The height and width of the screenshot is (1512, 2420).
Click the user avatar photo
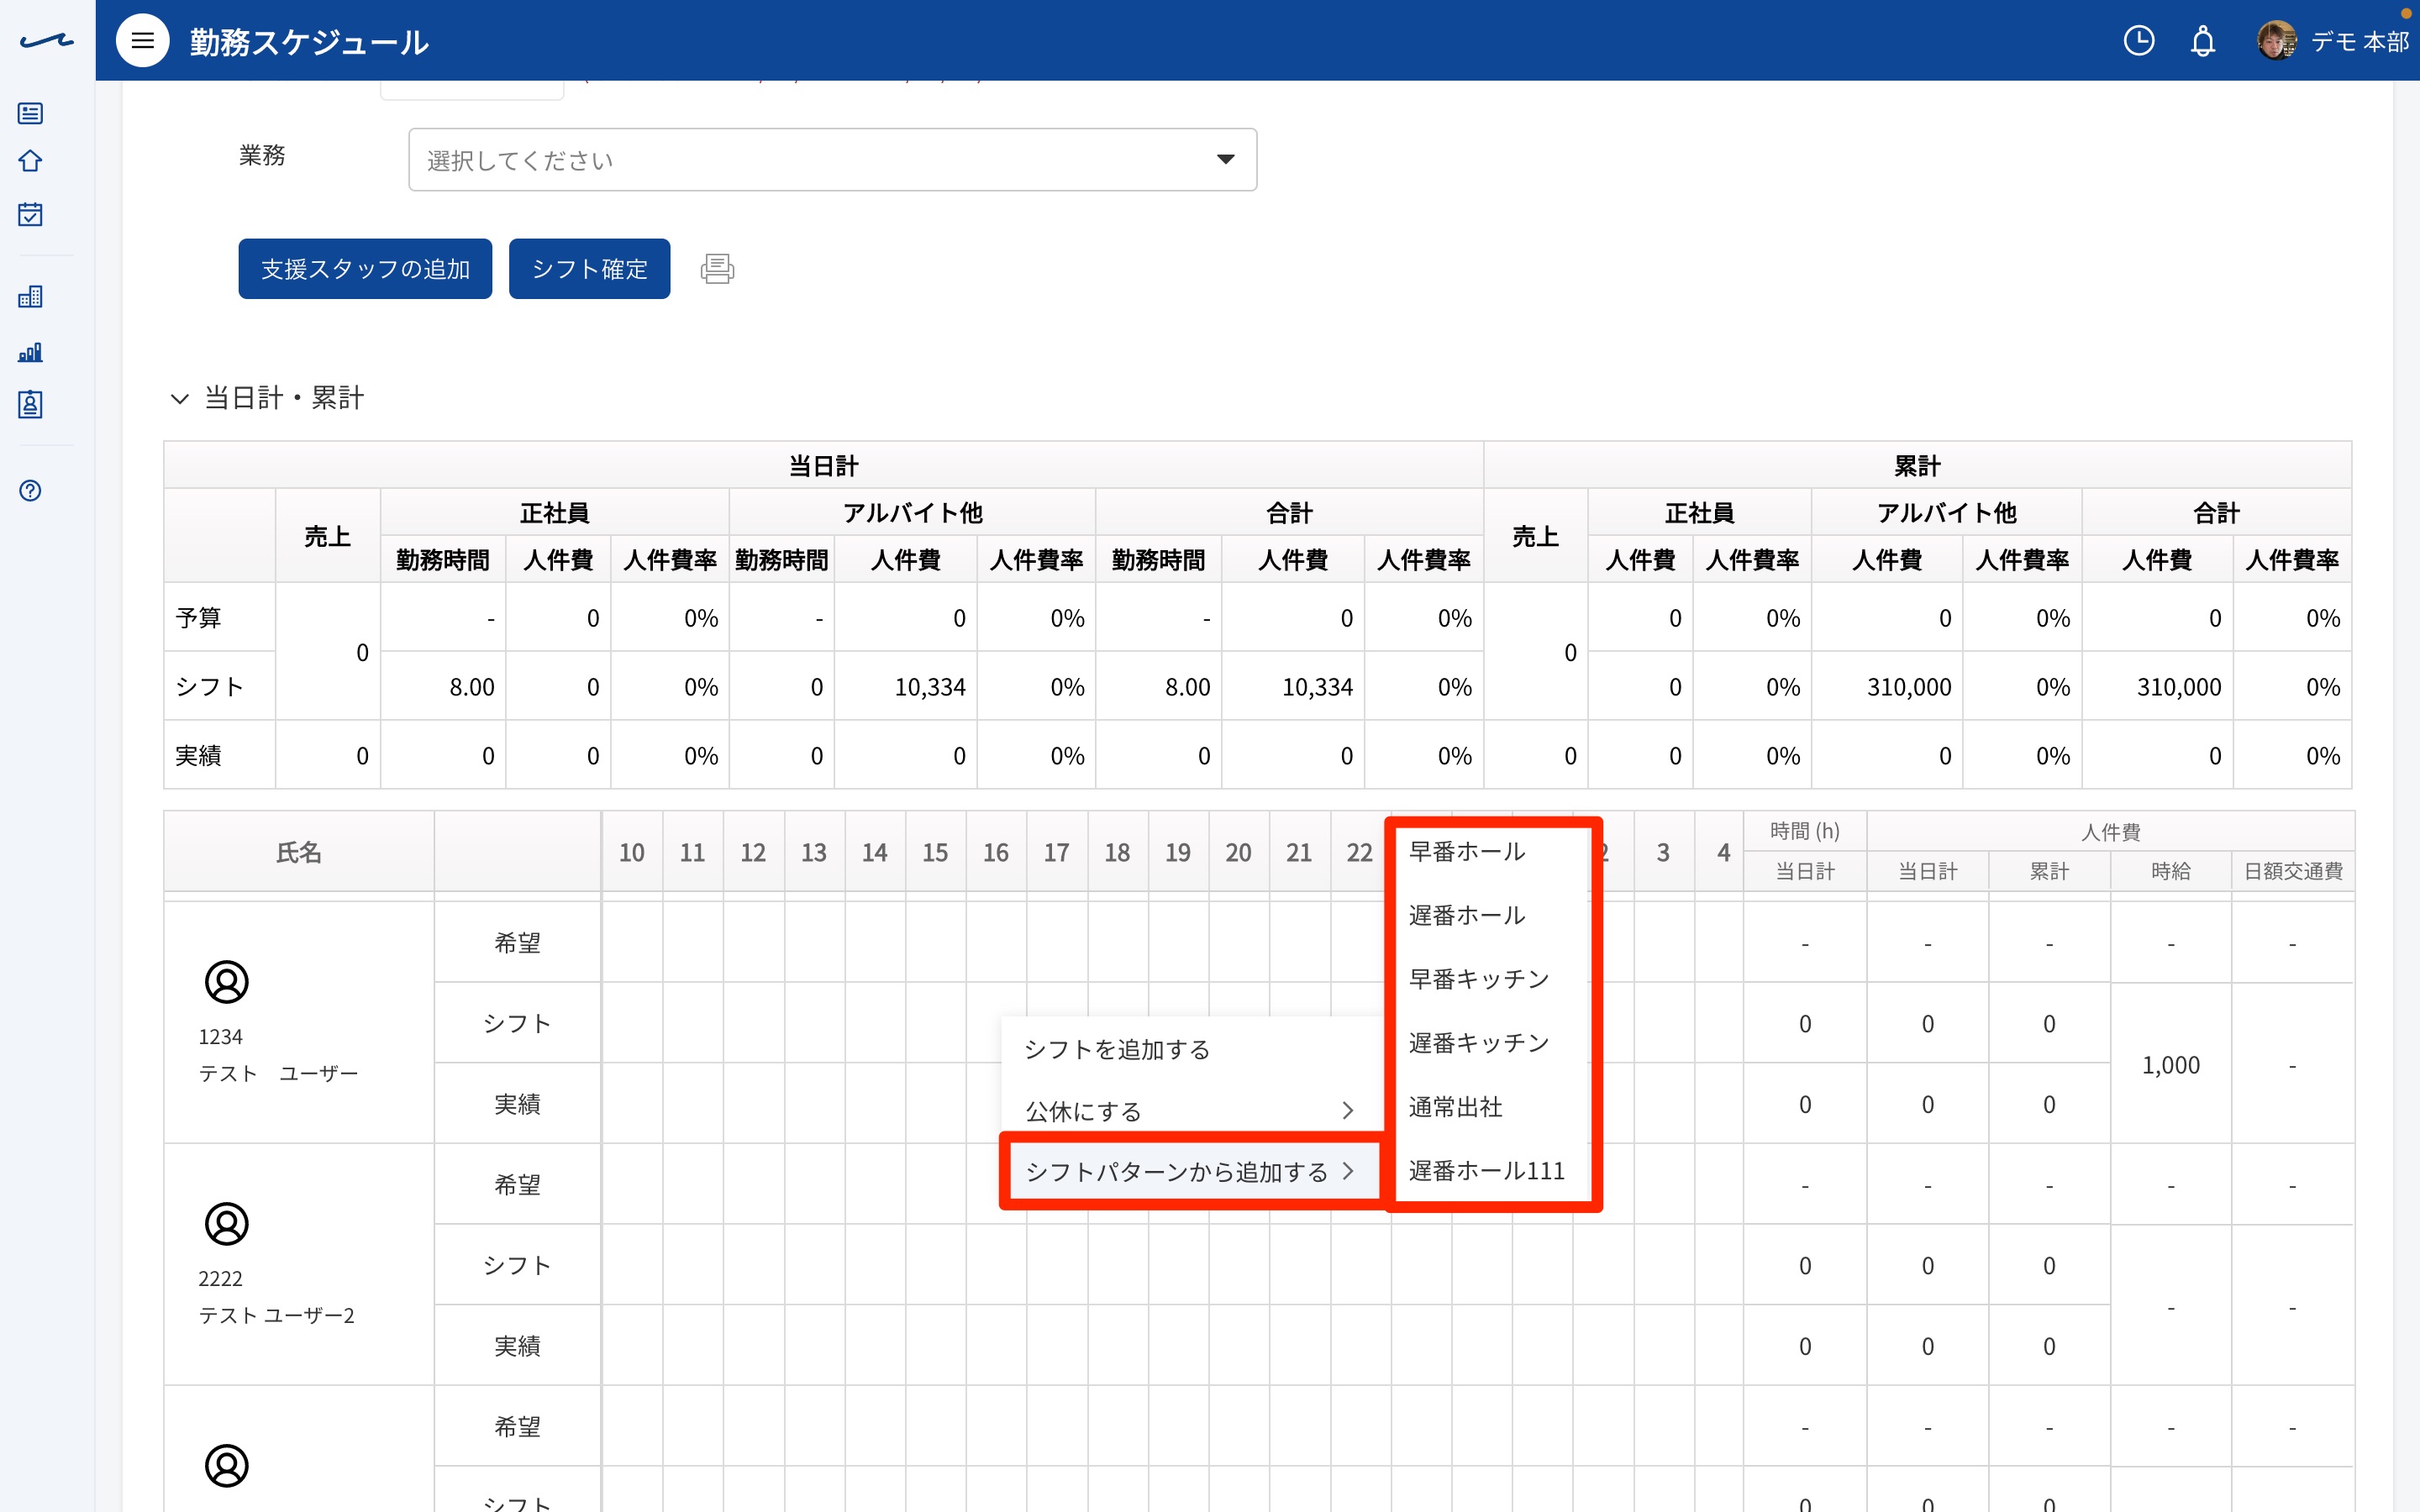[x=2277, y=40]
